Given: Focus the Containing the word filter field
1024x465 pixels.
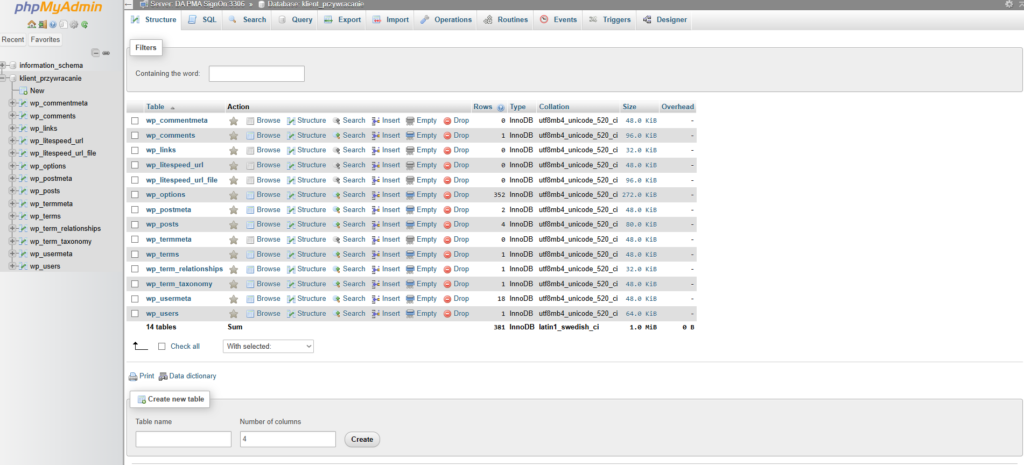Looking at the screenshot, I should coord(256,74).
